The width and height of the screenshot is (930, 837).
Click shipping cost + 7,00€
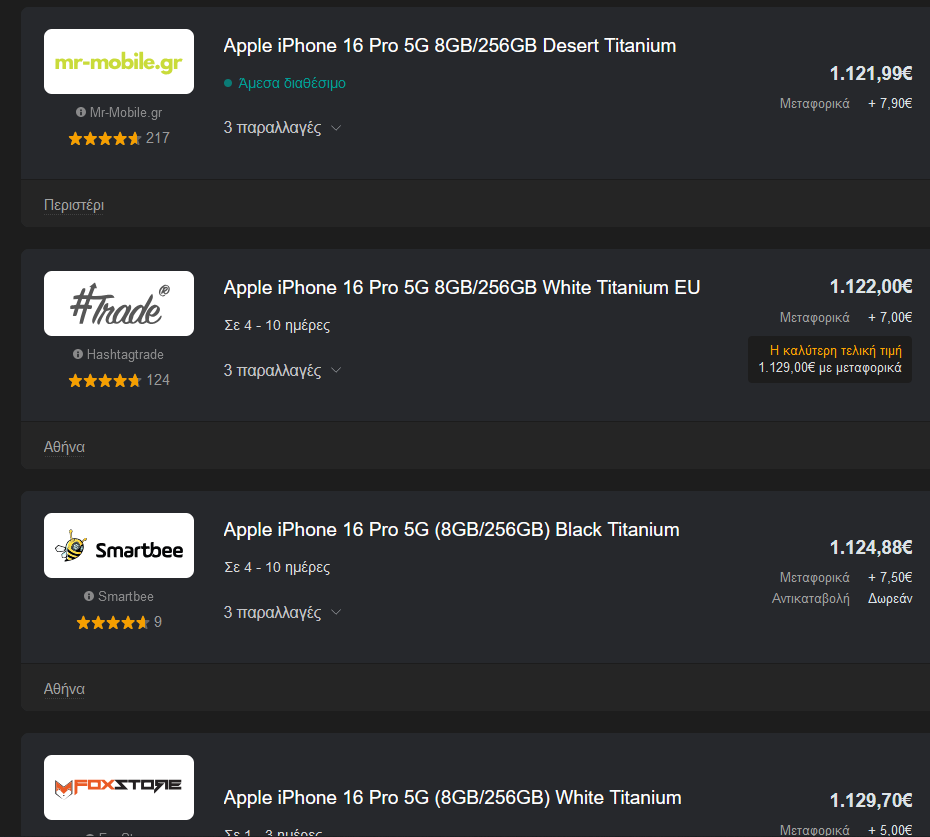(x=890, y=317)
